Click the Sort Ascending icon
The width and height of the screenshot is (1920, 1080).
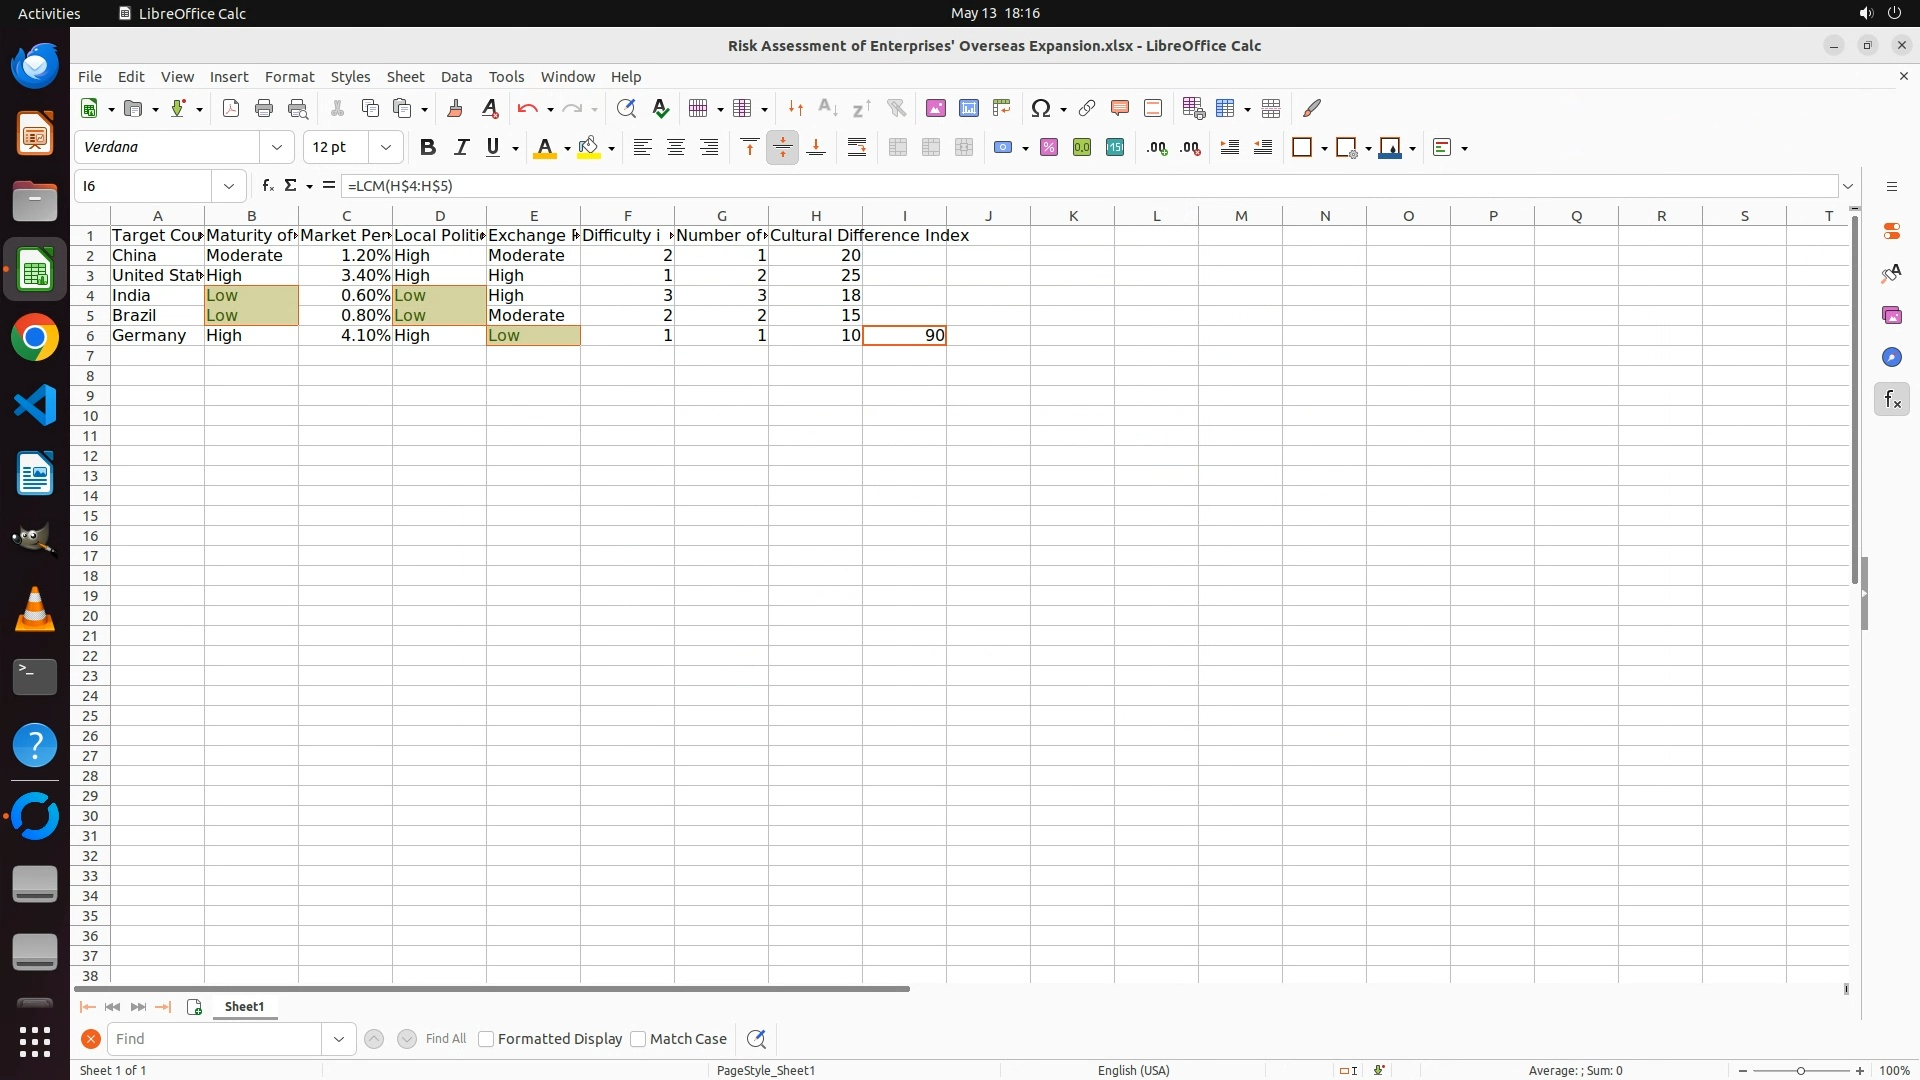click(x=828, y=108)
